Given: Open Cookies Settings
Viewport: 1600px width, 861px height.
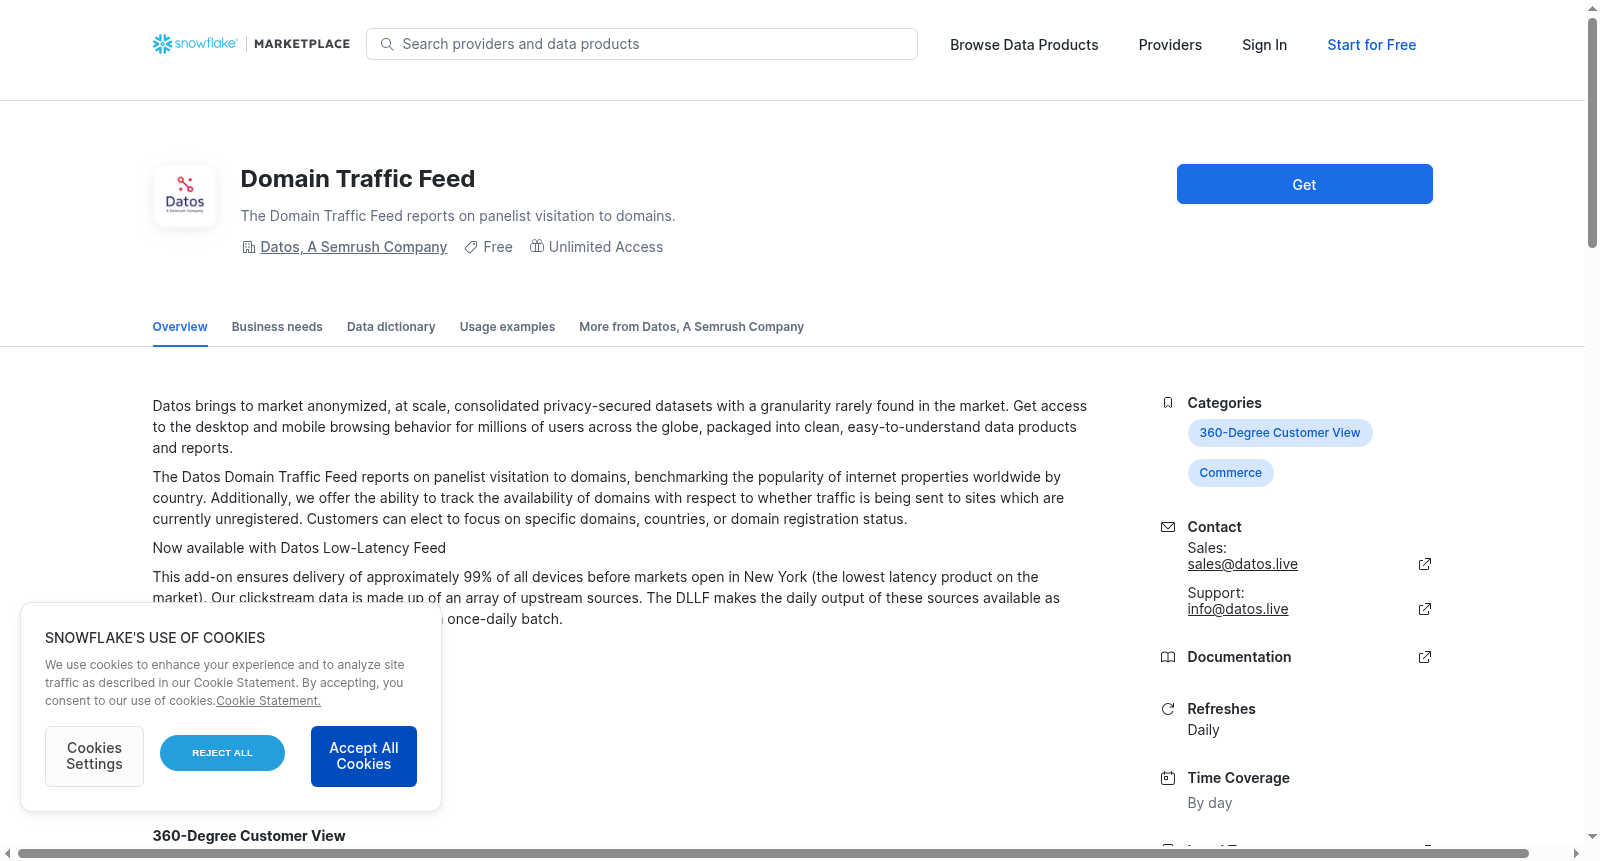Looking at the screenshot, I should (94, 756).
